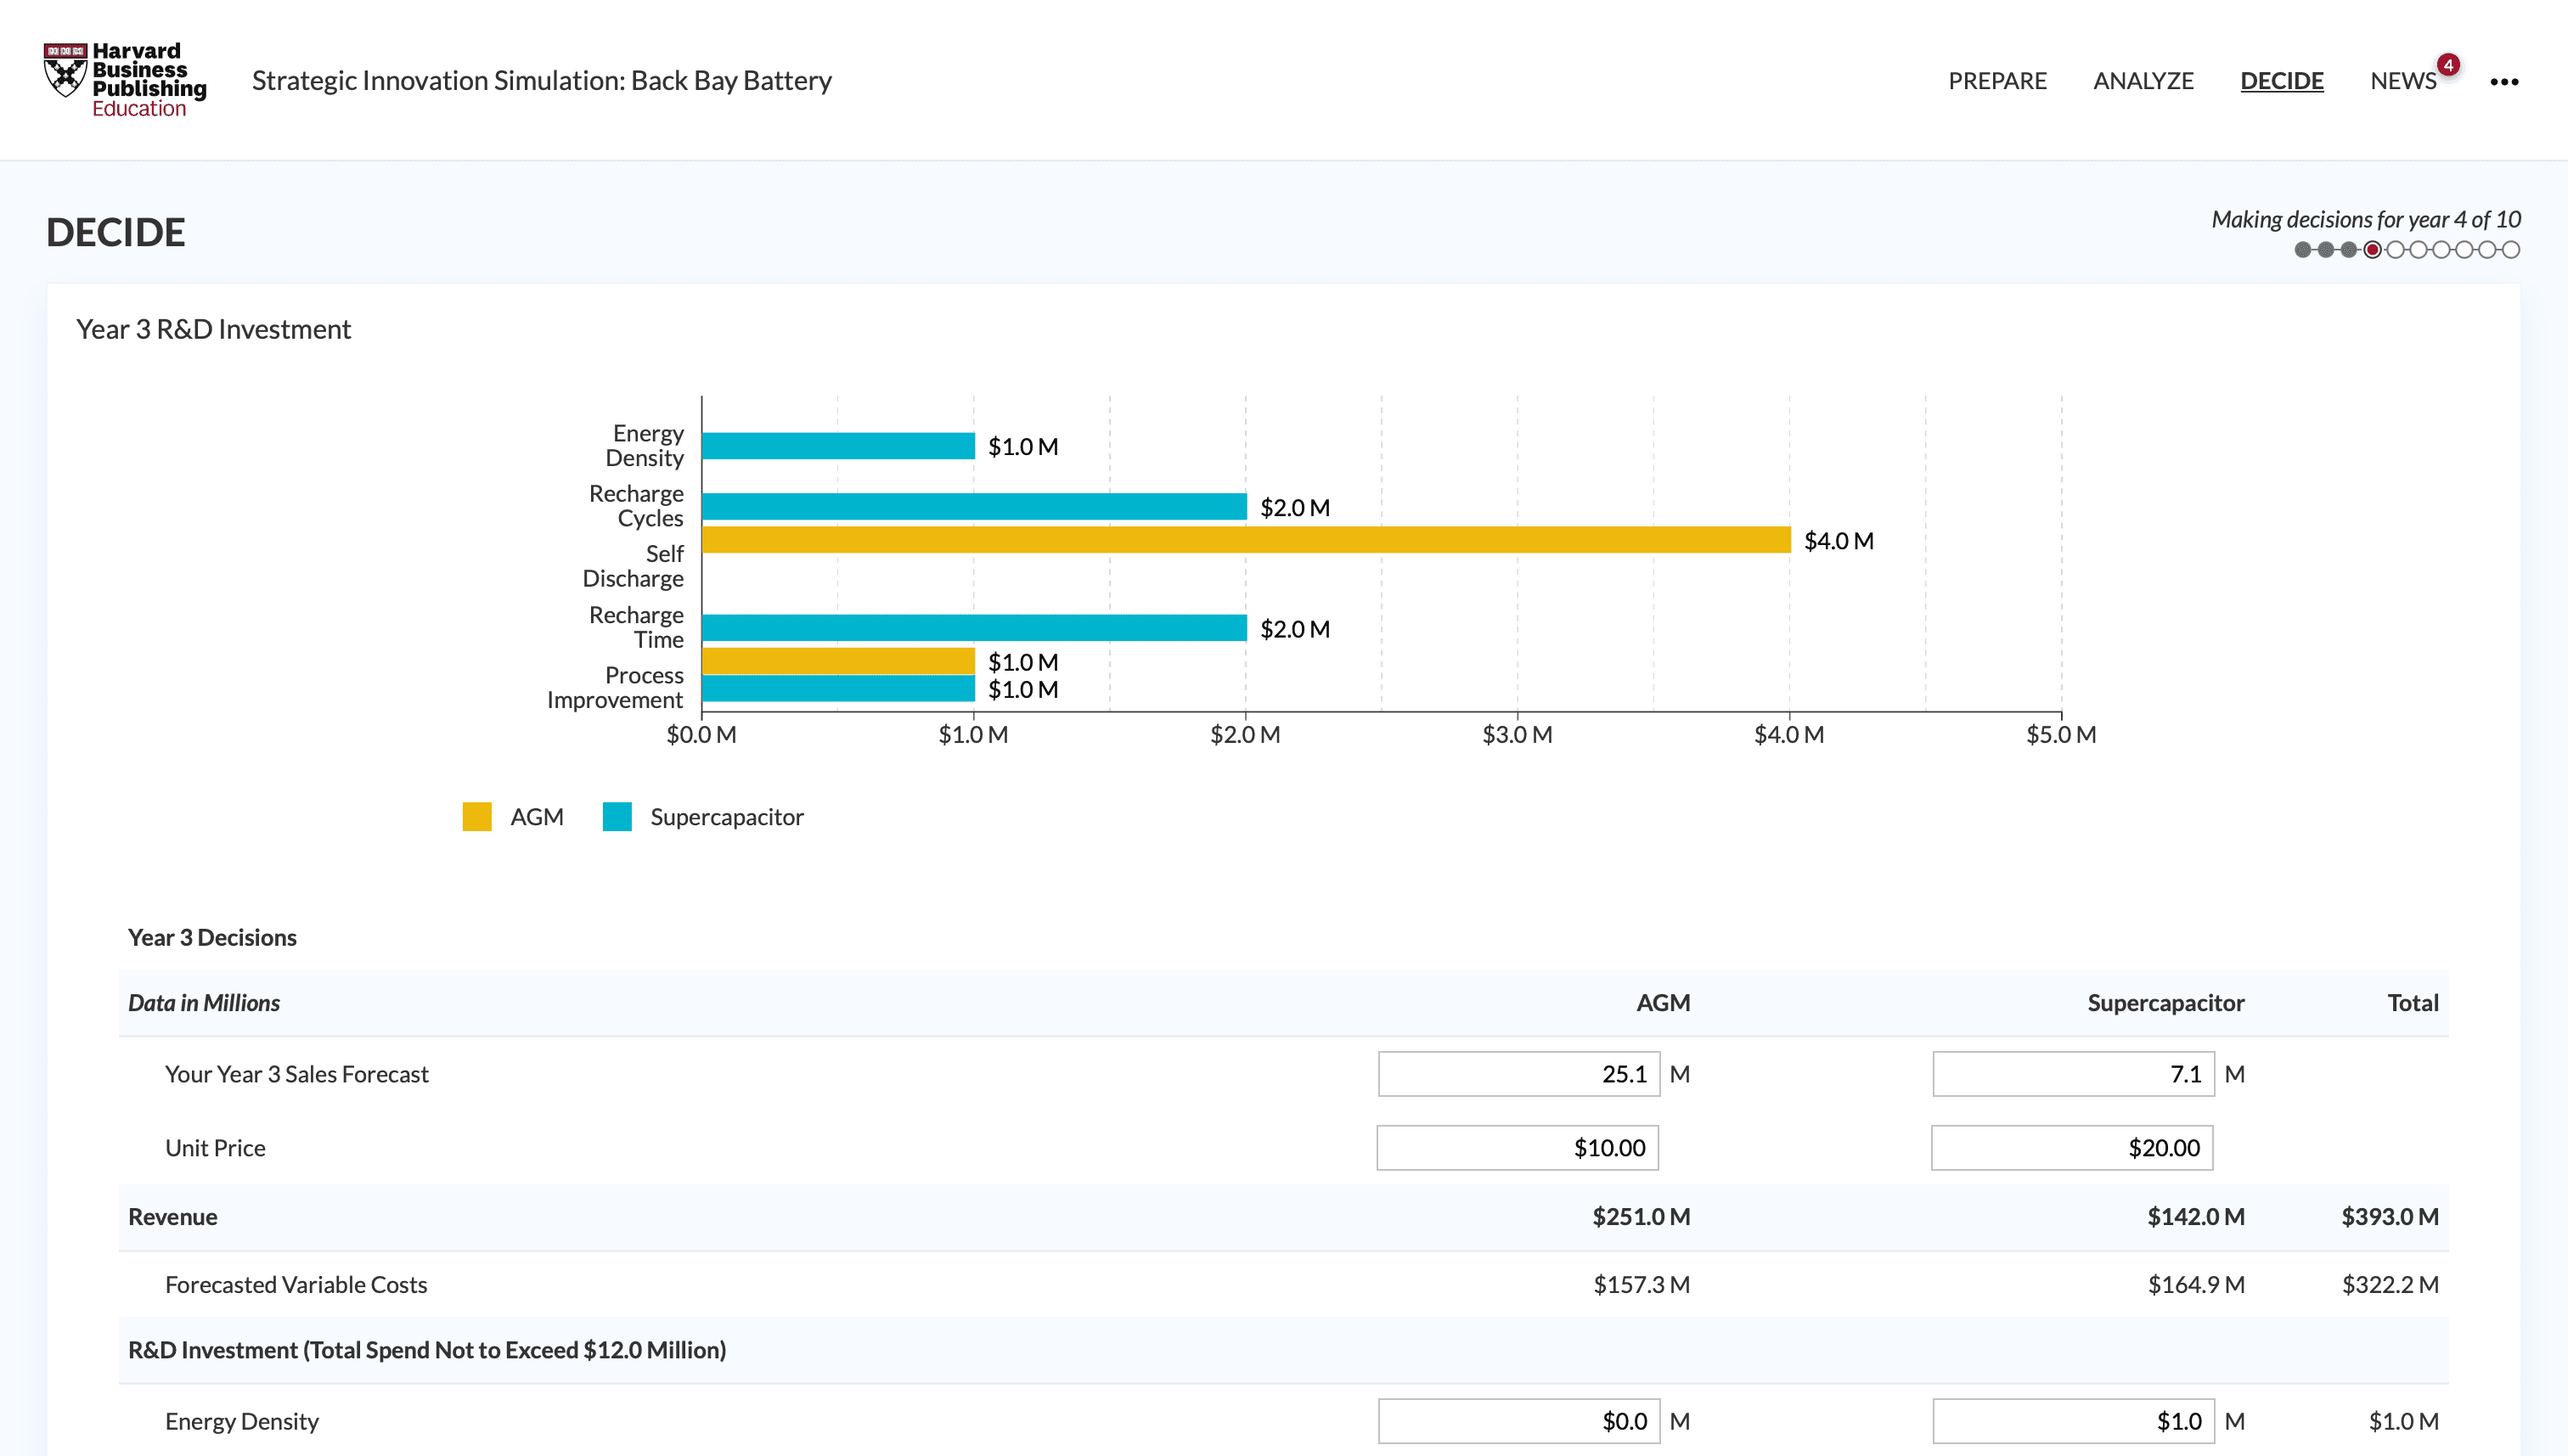The image size is (2568, 1456).
Task: Click the red NEWS notification badge
Action: [x=2448, y=65]
